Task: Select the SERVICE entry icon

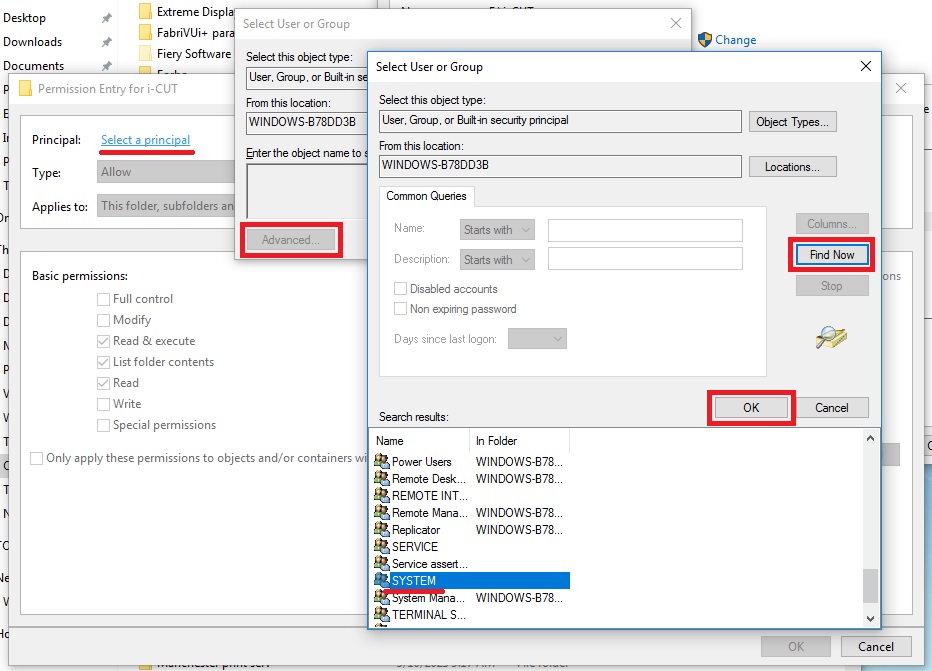Action: (383, 546)
